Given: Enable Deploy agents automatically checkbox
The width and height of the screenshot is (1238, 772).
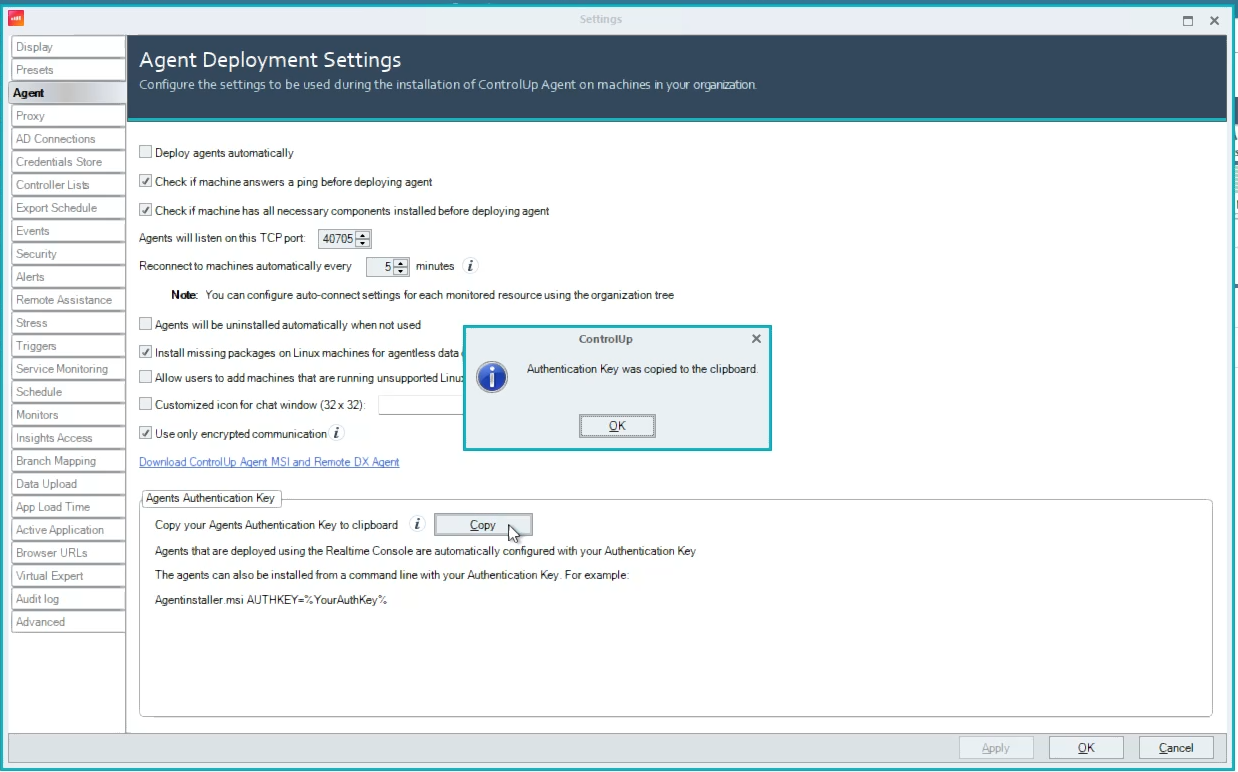Looking at the screenshot, I should 146,153.
